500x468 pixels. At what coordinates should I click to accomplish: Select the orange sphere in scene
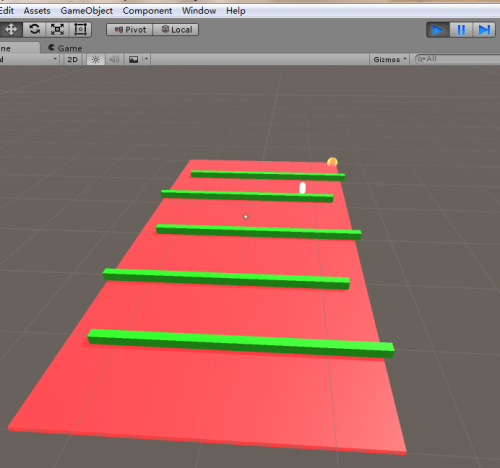tap(332, 162)
